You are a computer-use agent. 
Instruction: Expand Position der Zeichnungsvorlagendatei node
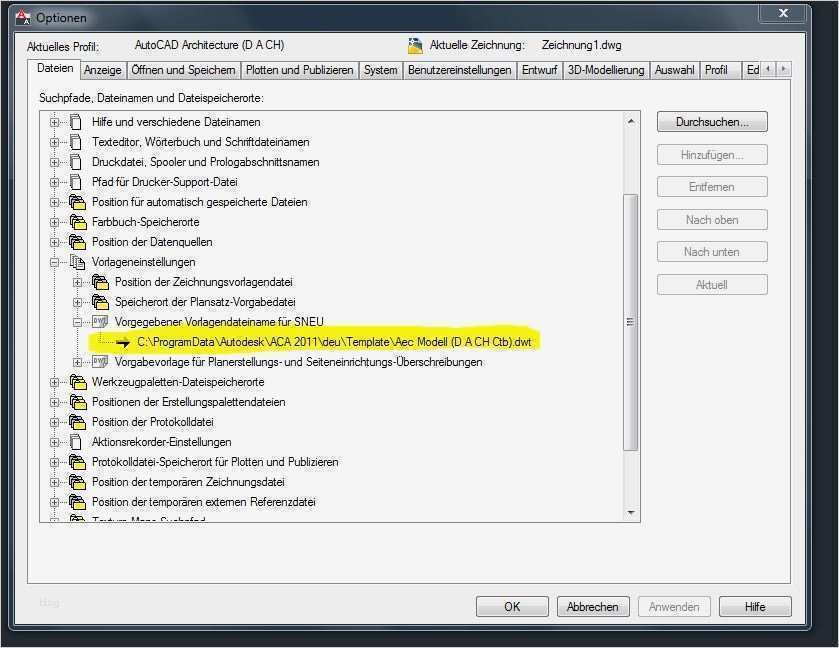click(x=78, y=282)
